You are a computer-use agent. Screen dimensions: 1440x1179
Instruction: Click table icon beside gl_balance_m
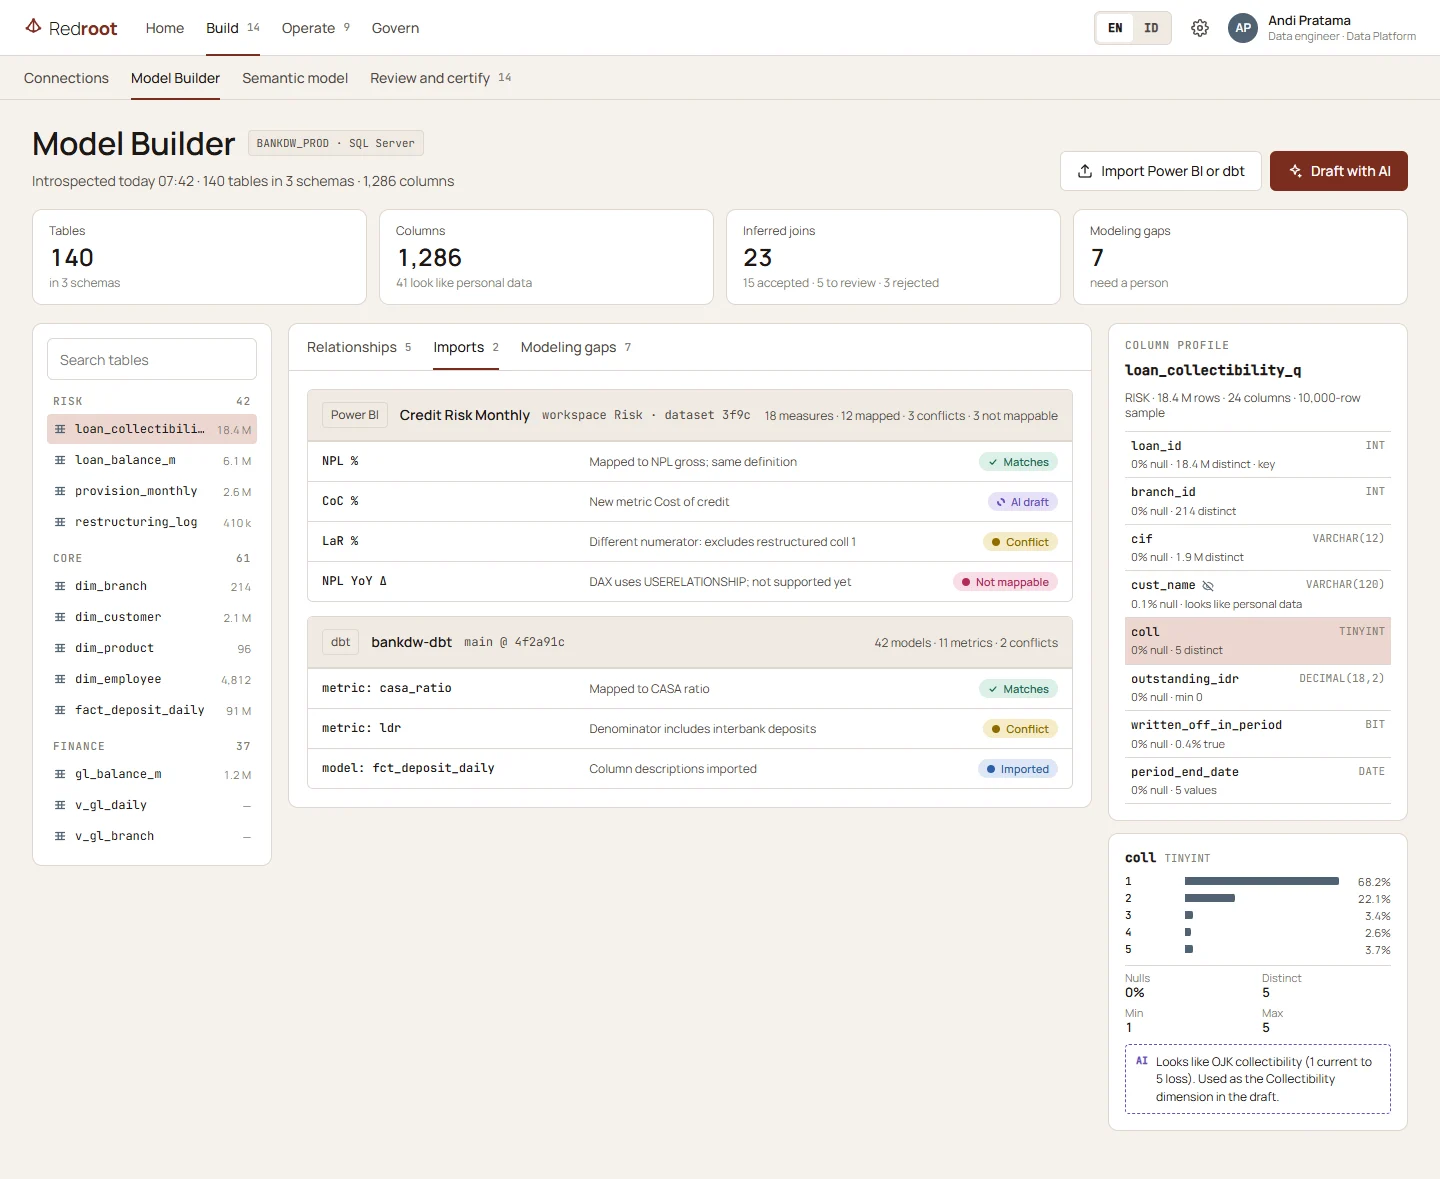click(x=60, y=774)
